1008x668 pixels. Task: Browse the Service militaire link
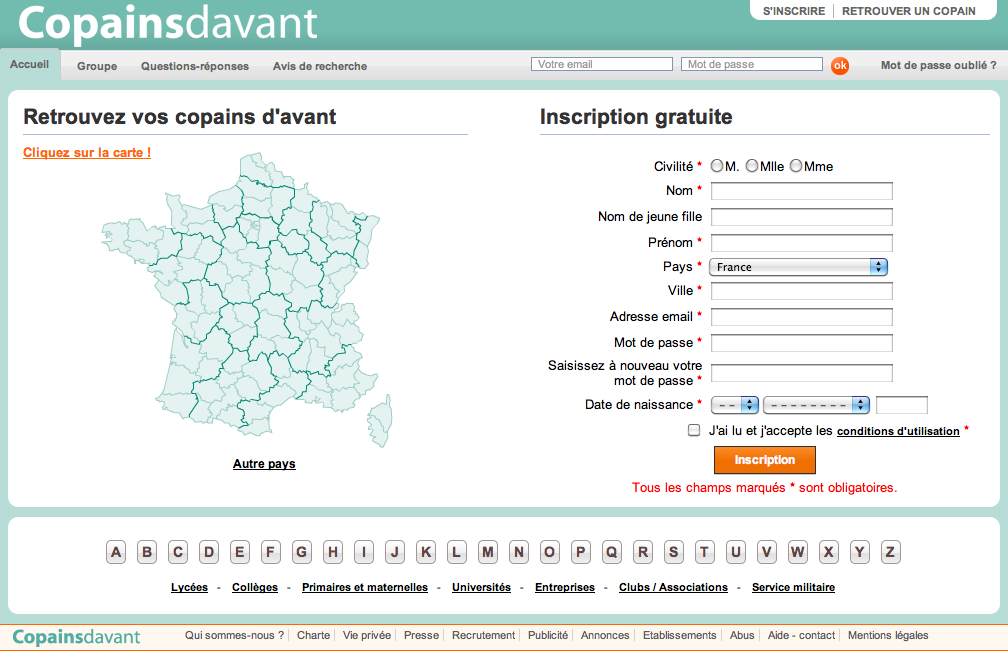[x=793, y=587]
